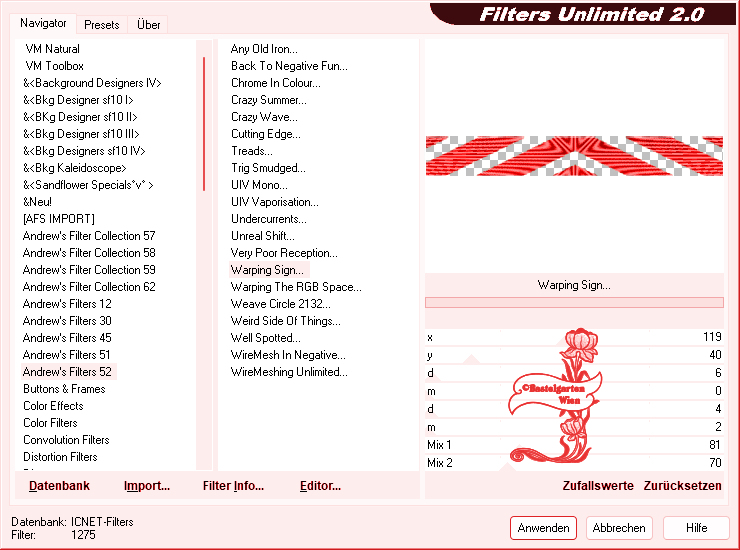Choose Very Poor Reception... filter

click(x=284, y=253)
